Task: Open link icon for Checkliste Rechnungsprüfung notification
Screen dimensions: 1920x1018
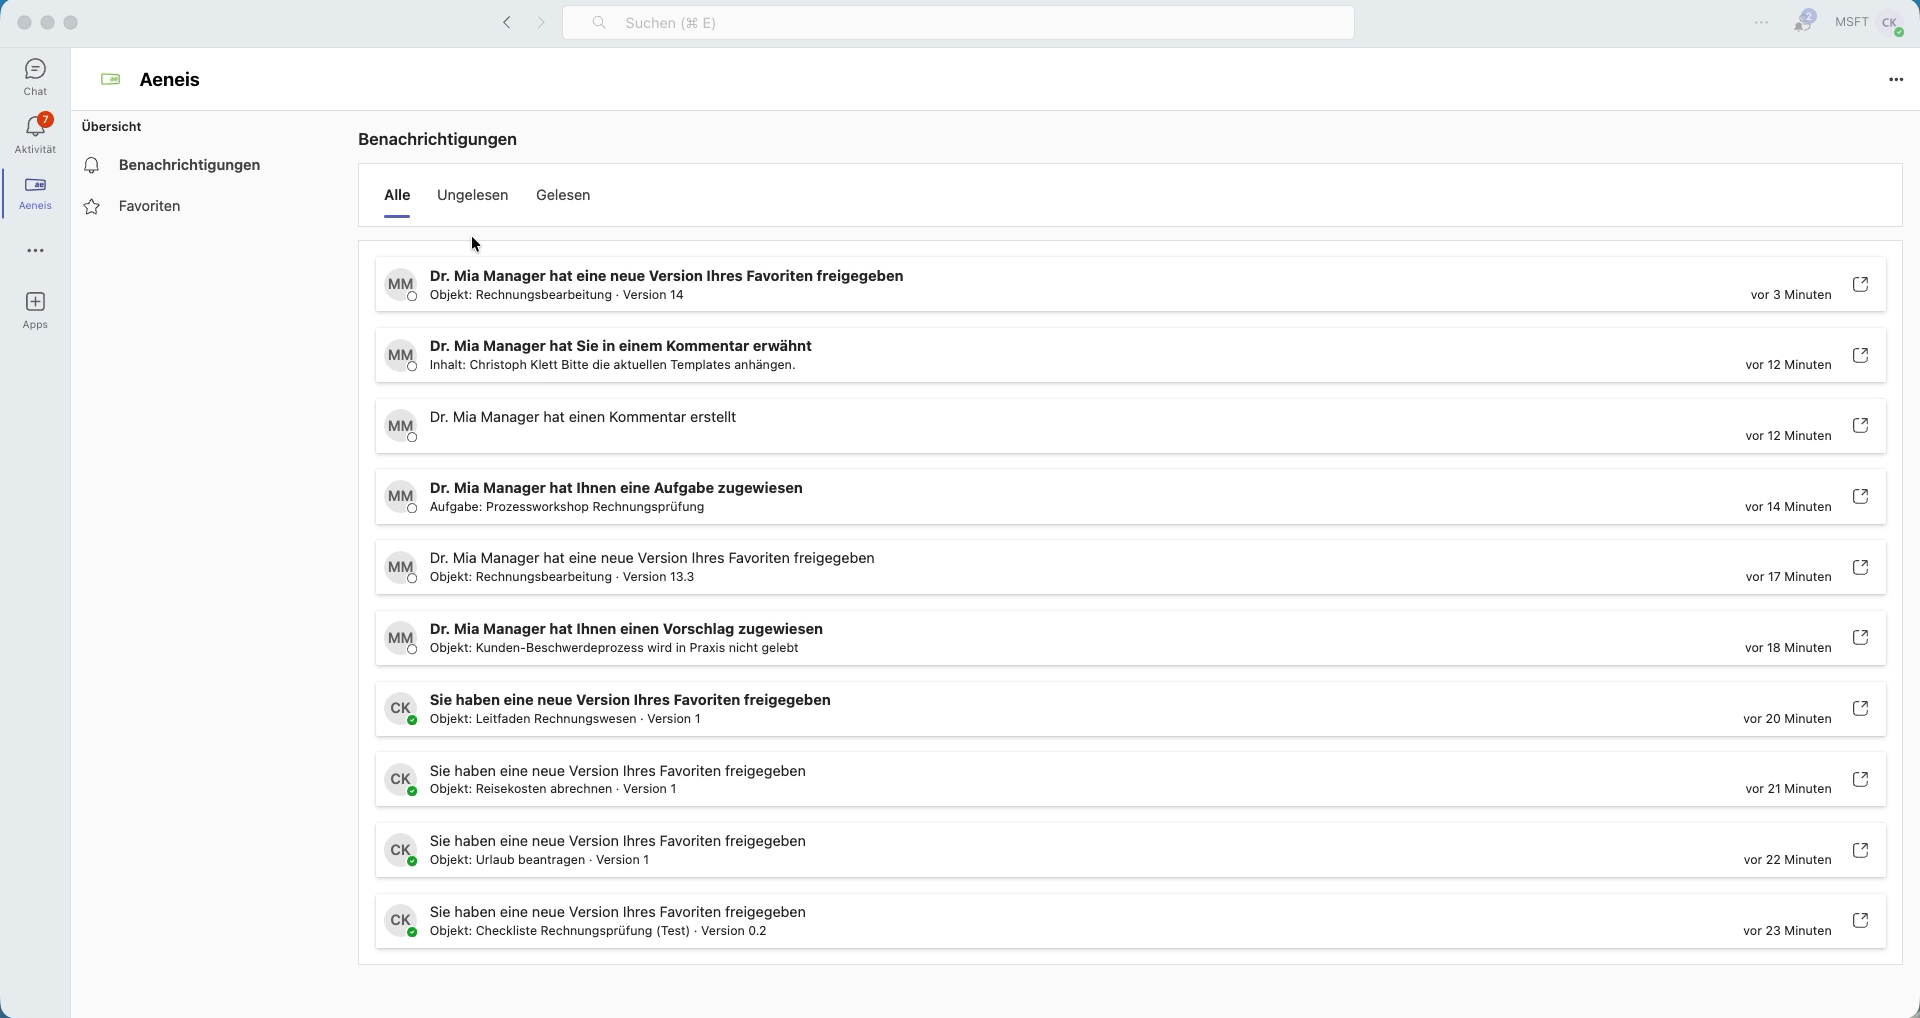Action: [1860, 921]
